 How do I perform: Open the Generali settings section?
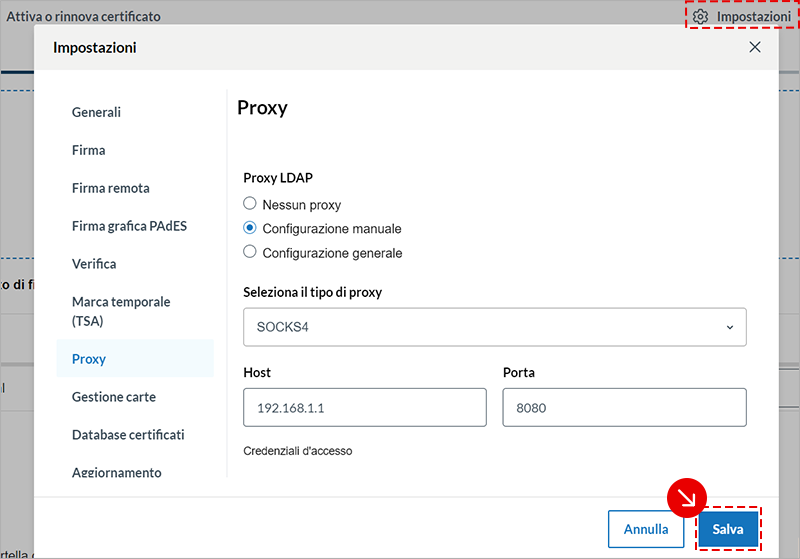pyautogui.click(x=96, y=112)
